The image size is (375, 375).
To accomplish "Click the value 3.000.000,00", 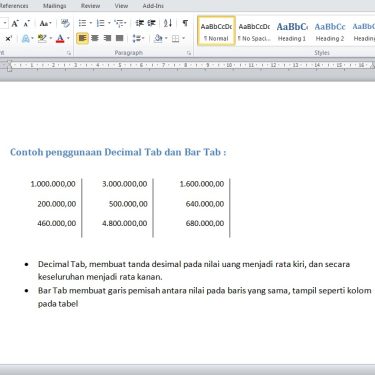I will coord(125,184).
